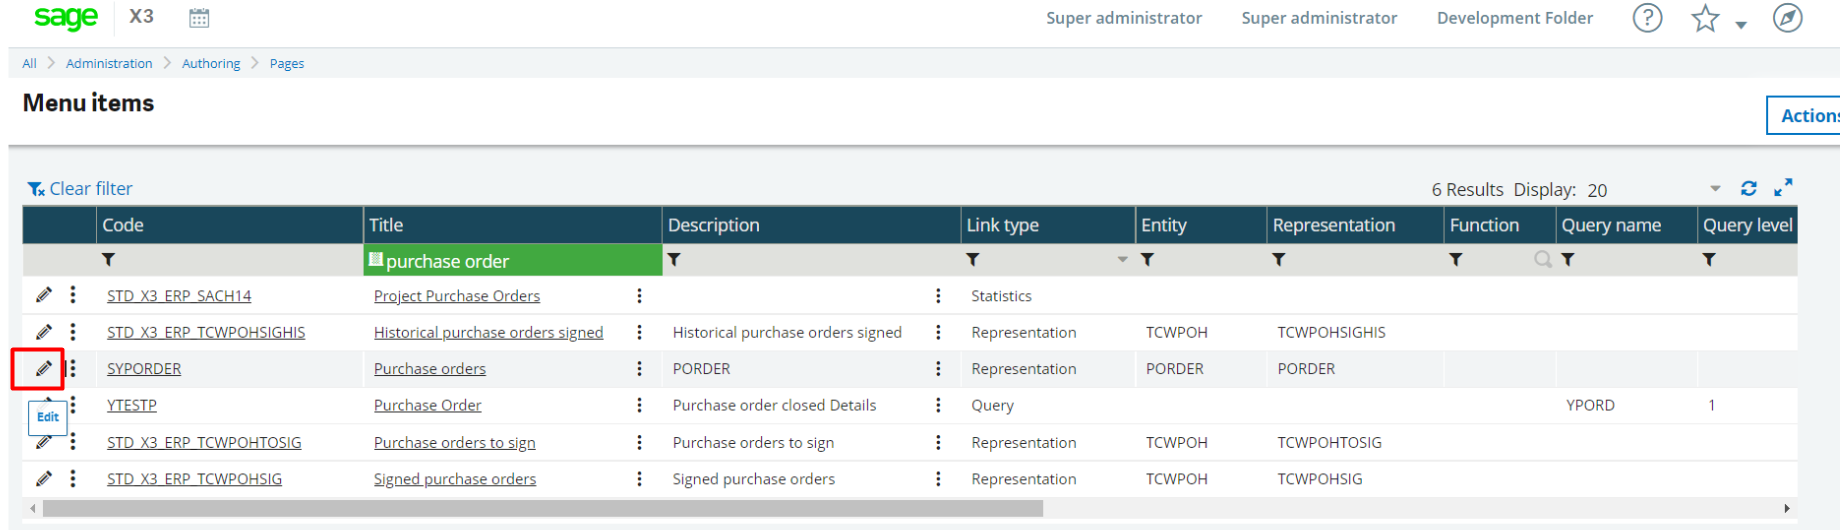Expand the favorites dropdown arrow
Image resolution: width=1840 pixels, height=530 pixels.
(x=1741, y=25)
